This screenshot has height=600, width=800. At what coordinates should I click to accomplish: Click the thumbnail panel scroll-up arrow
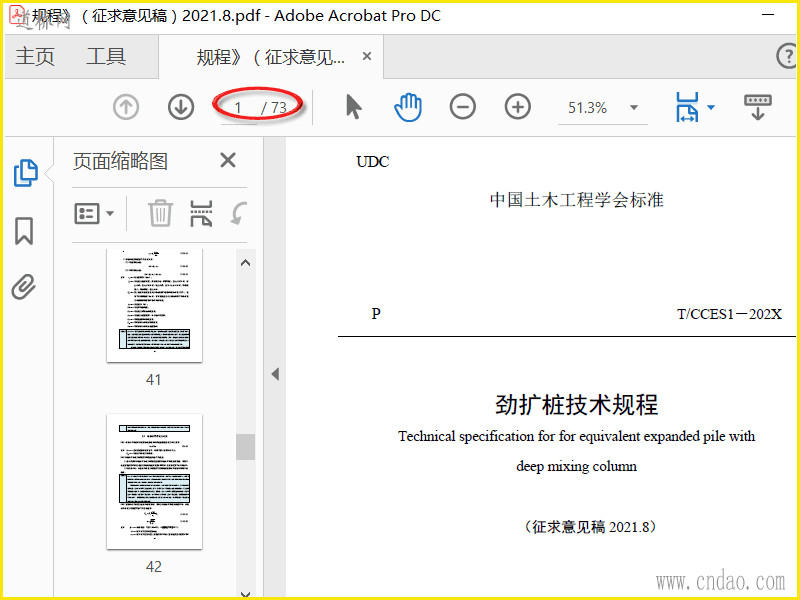(245, 263)
